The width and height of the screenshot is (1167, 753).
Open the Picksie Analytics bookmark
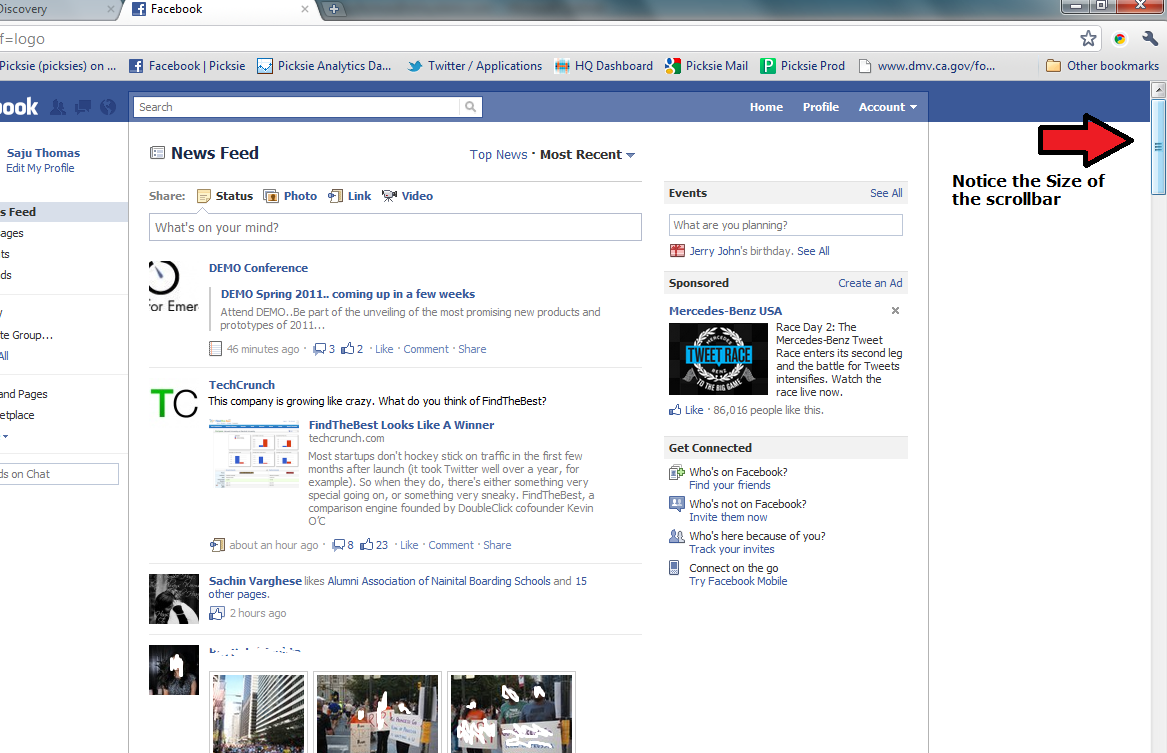click(x=324, y=66)
